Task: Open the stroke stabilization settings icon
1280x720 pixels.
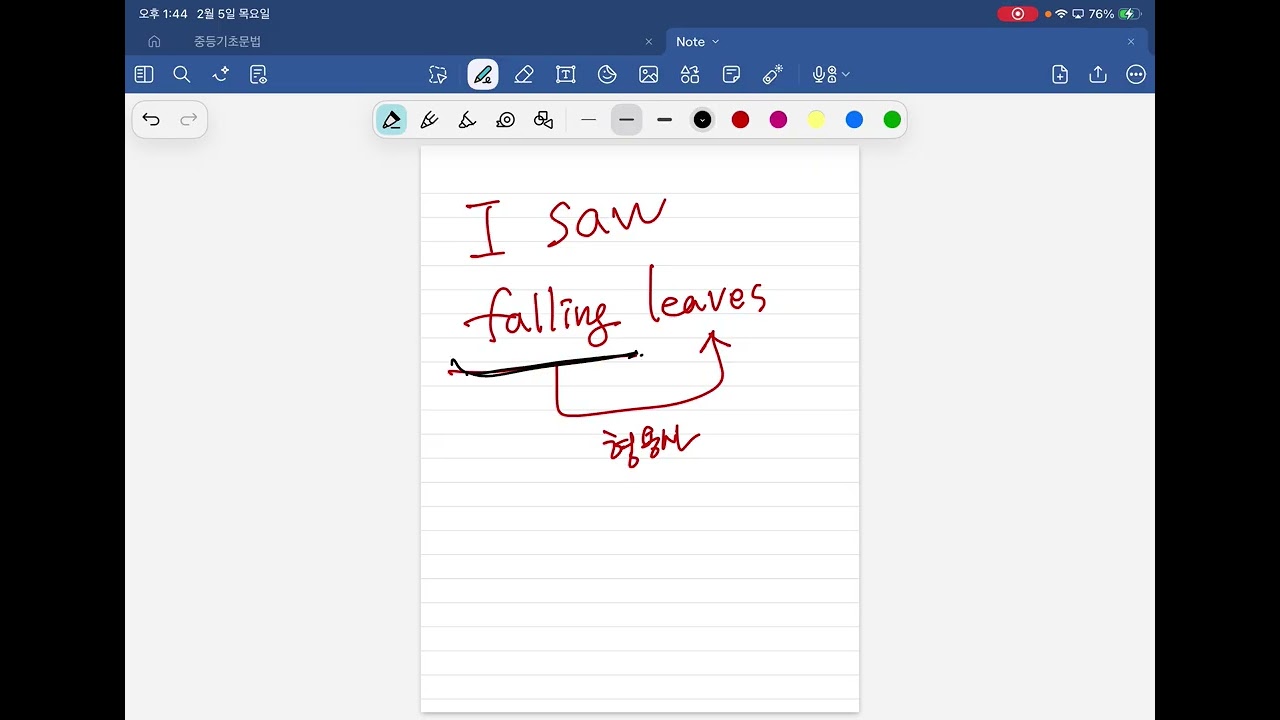Action: [506, 120]
